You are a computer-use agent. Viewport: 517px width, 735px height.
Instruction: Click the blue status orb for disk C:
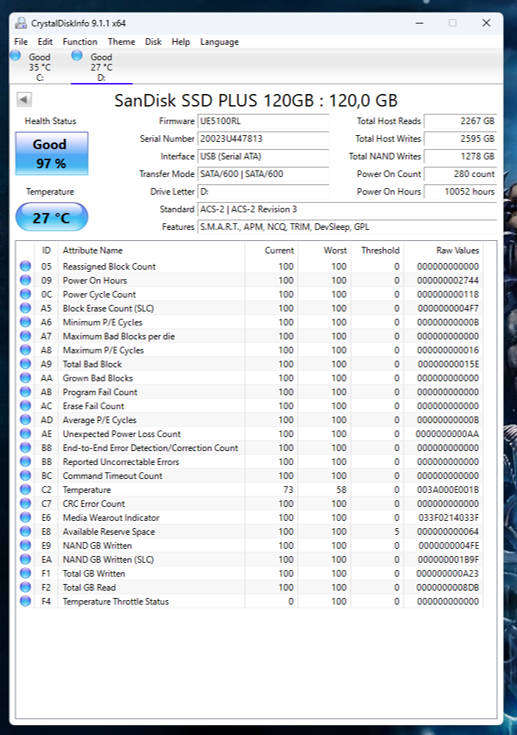[x=15, y=56]
